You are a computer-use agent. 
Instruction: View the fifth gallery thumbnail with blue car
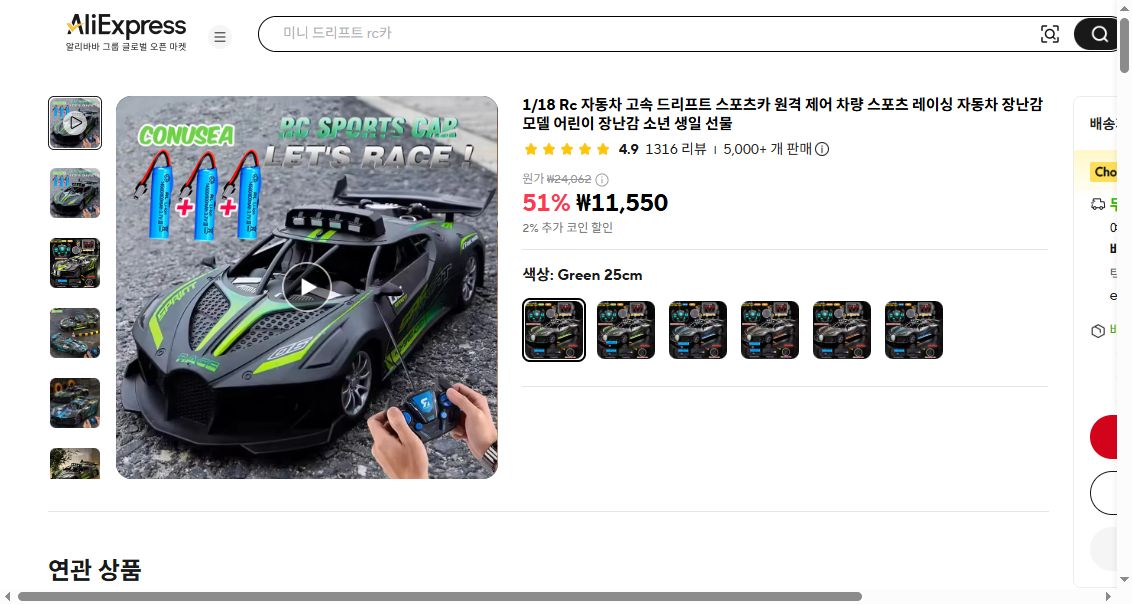pos(75,403)
